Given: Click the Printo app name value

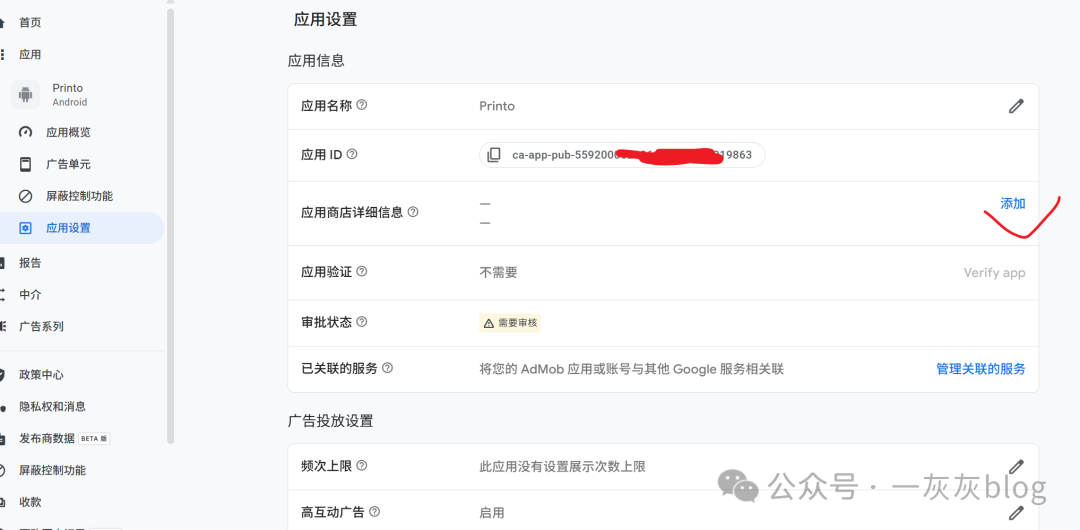Looking at the screenshot, I should click(497, 106).
